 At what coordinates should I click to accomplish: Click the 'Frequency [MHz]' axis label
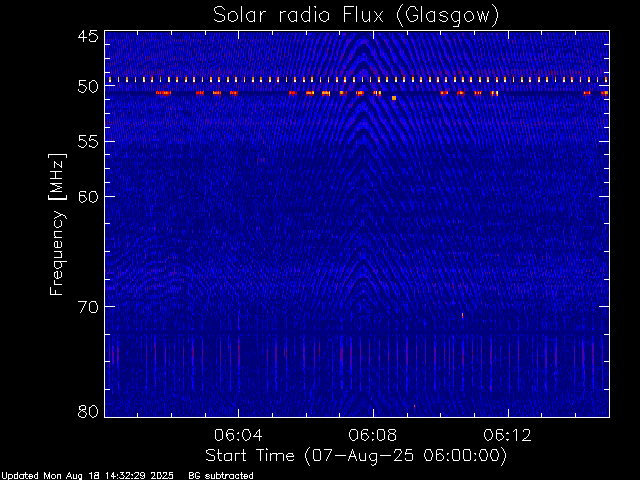tap(57, 224)
